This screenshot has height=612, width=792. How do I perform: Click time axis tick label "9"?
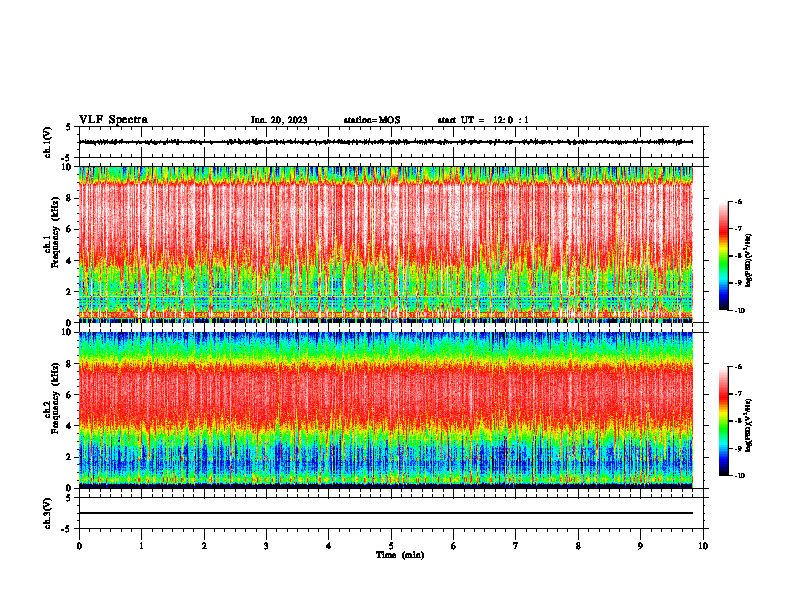(640, 546)
